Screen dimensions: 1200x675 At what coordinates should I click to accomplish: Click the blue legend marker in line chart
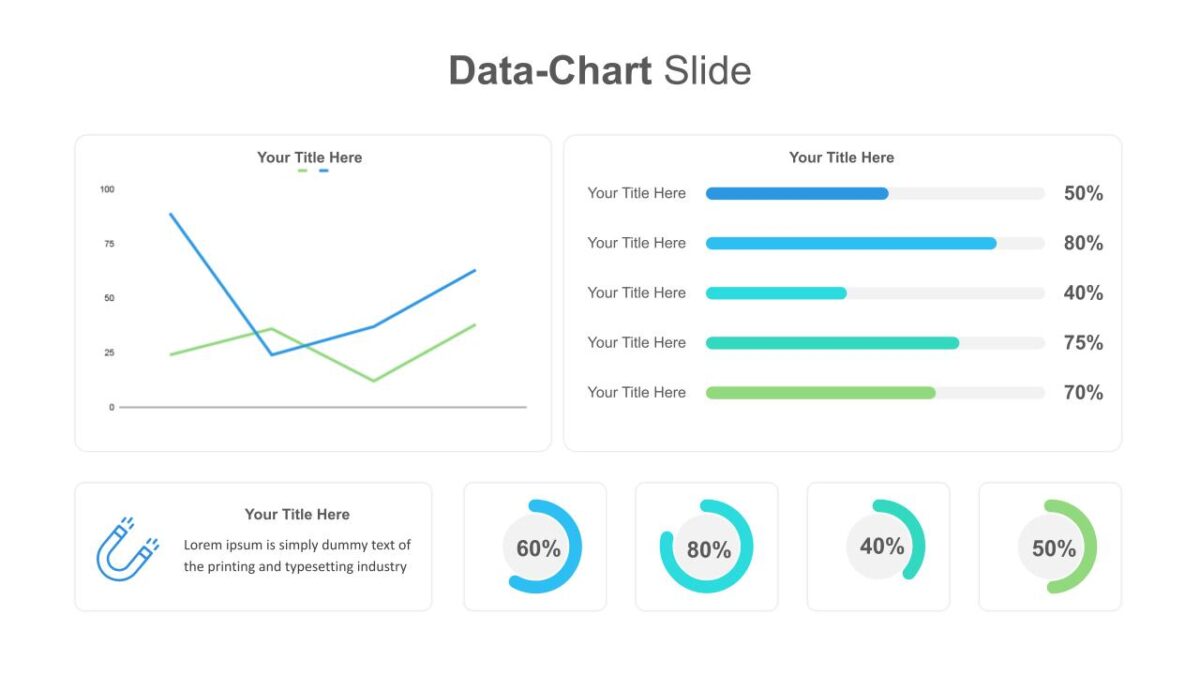point(323,171)
